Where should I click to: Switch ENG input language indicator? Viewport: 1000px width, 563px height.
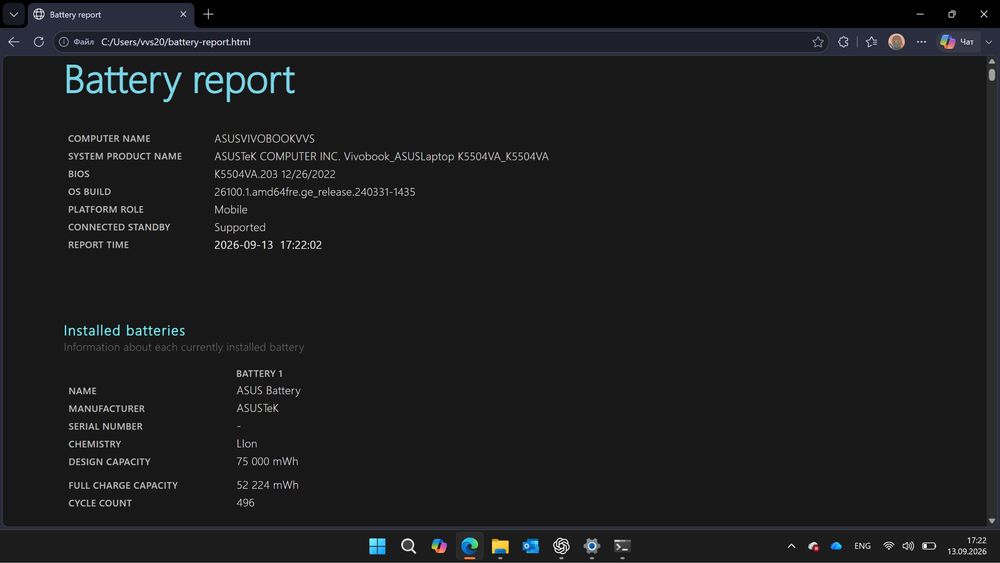pyautogui.click(x=862, y=546)
